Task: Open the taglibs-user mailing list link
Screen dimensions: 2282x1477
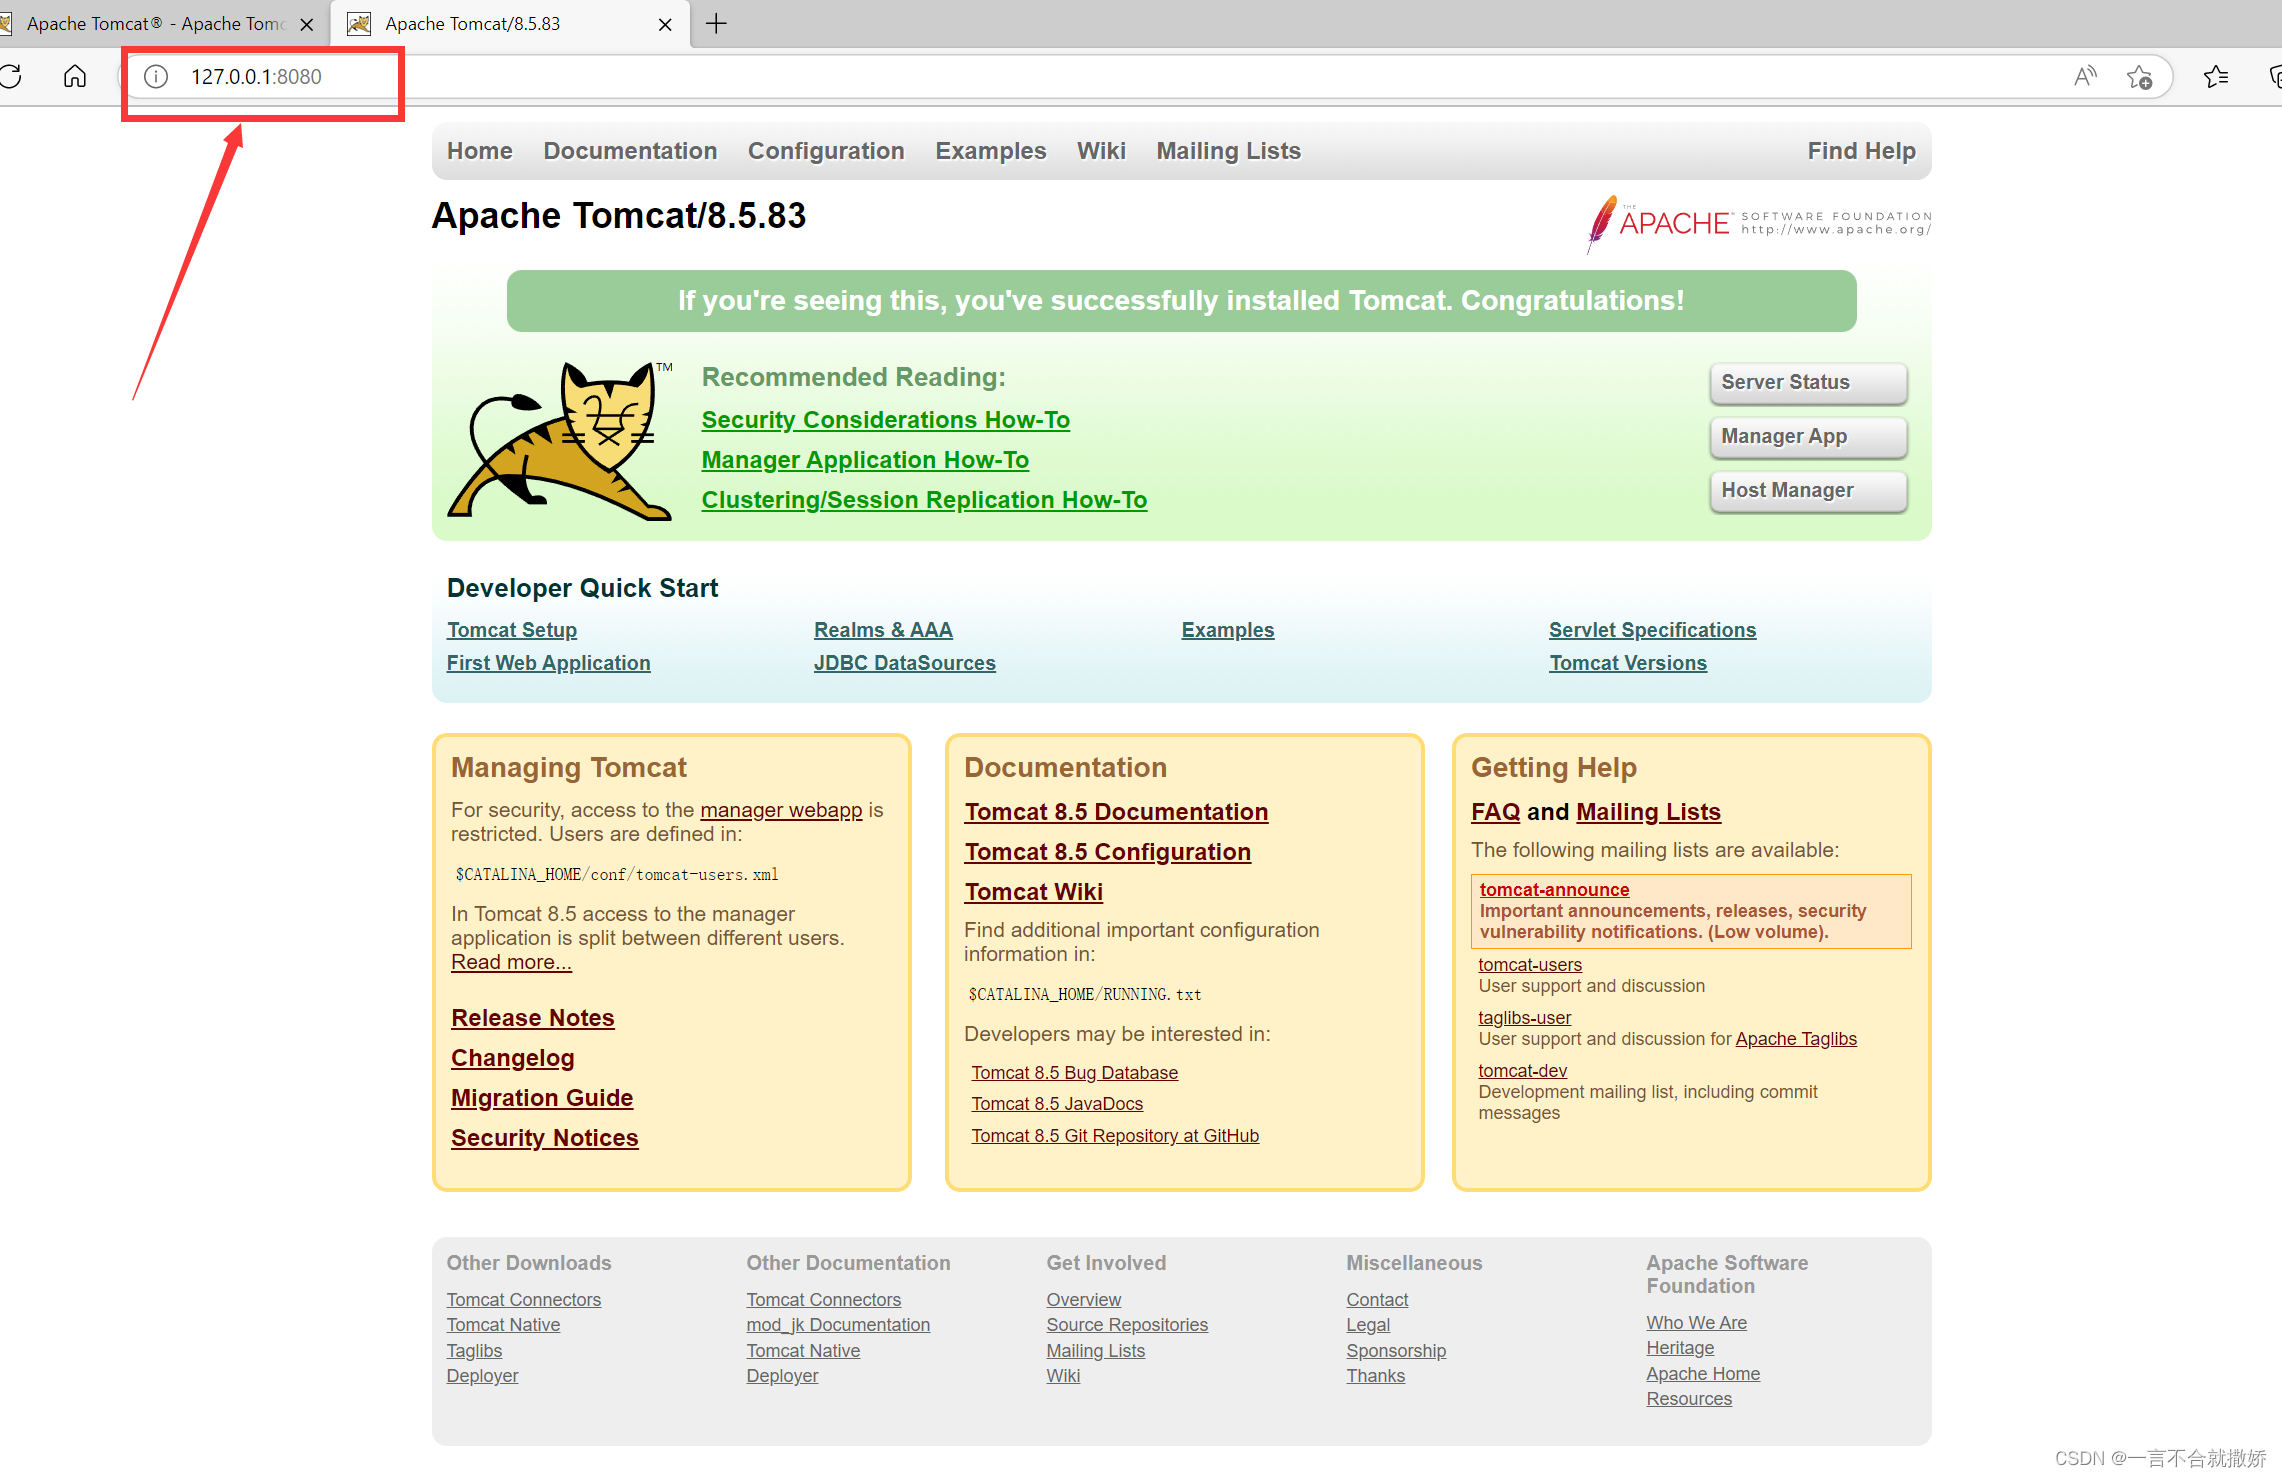Action: [1525, 1018]
